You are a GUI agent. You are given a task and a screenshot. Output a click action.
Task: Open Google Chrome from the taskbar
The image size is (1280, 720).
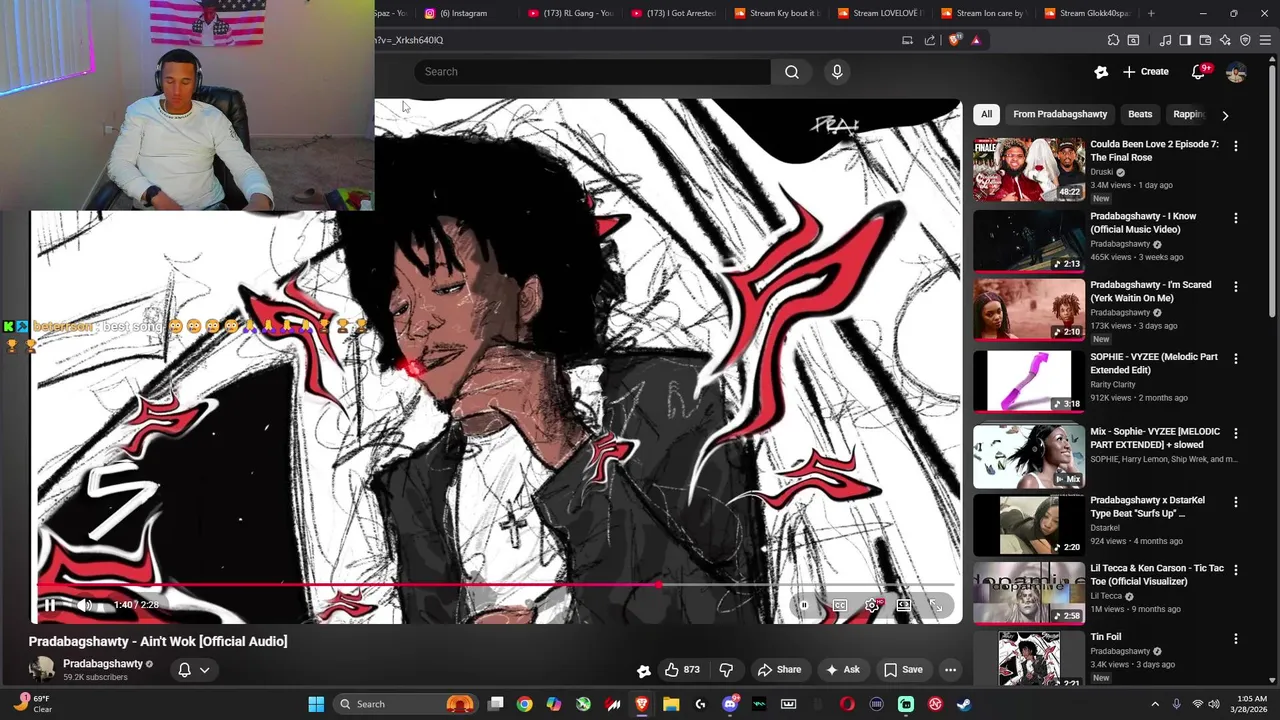[x=524, y=704]
